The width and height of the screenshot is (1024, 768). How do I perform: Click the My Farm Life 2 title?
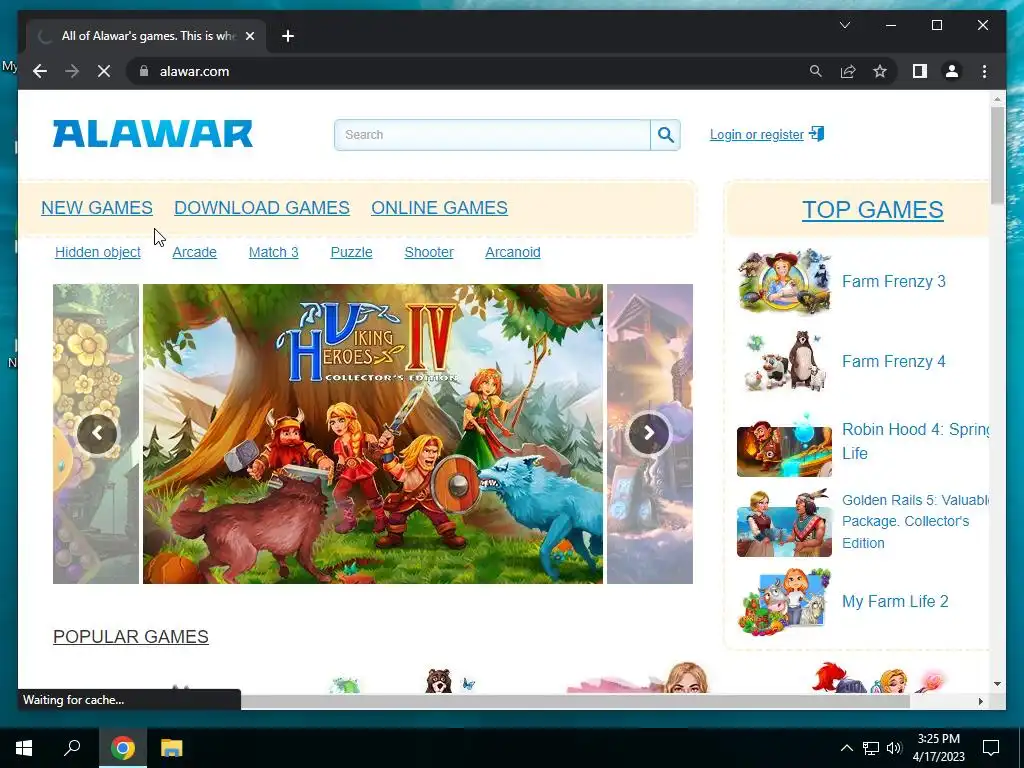pos(895,601)
